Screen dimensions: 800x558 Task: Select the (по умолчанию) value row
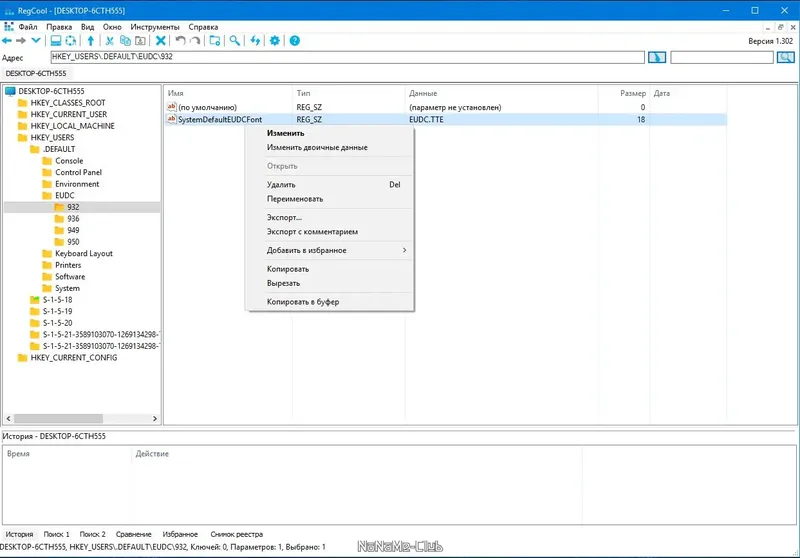pos(446,107)
